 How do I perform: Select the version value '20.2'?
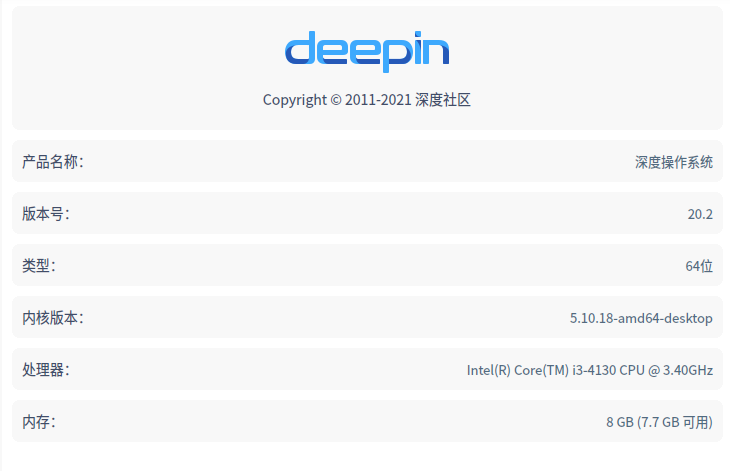(x=700, y=214)
